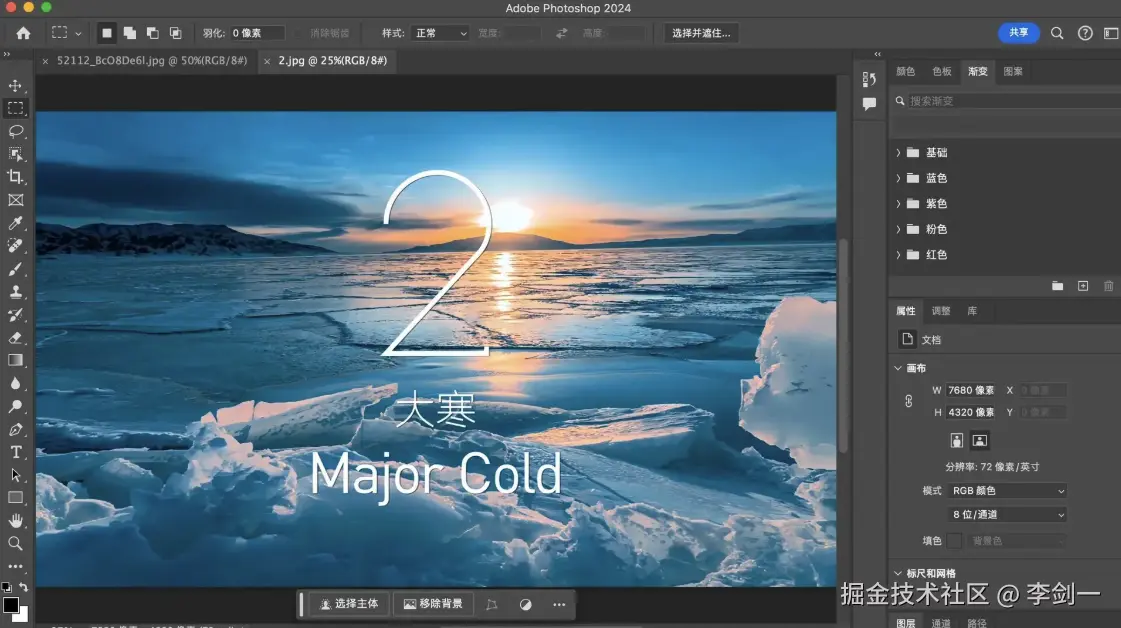Click 选择主体 in contextual bar
The width and height of the screenshot is (1121, 628).
click(x=349, y=604)
